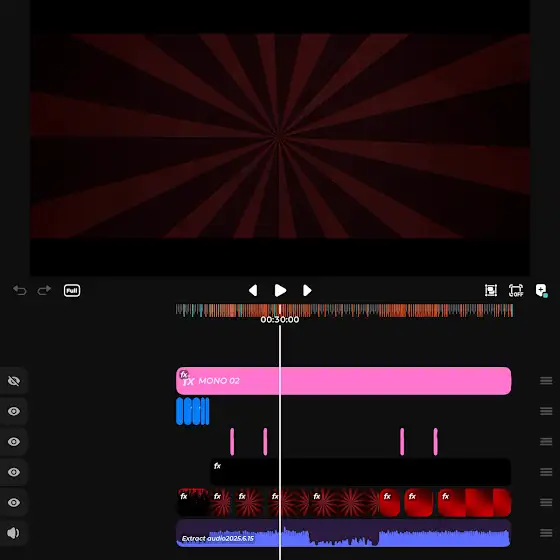Open the audio track handle menu

546,533
